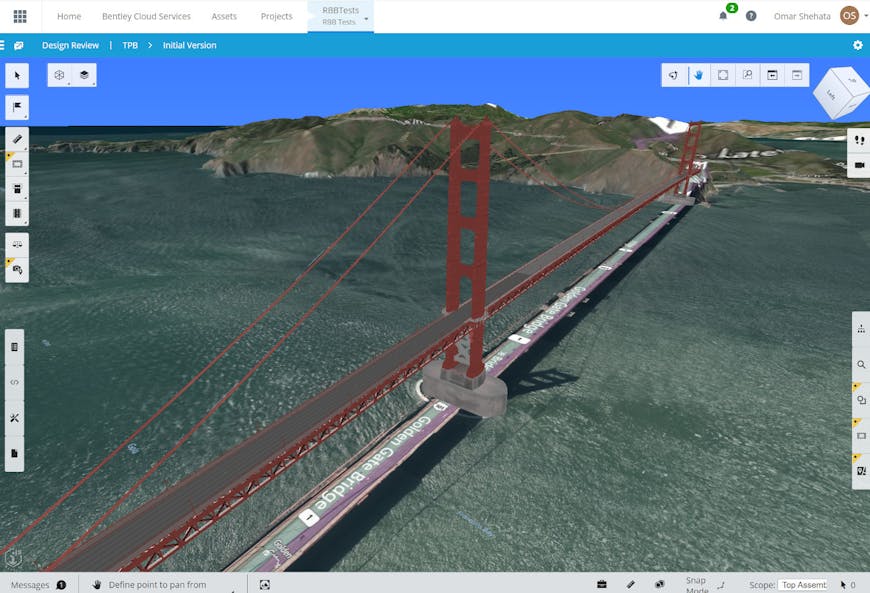Click the TPB breadcrumb link
870x593 pixels.
pos(130,45)
